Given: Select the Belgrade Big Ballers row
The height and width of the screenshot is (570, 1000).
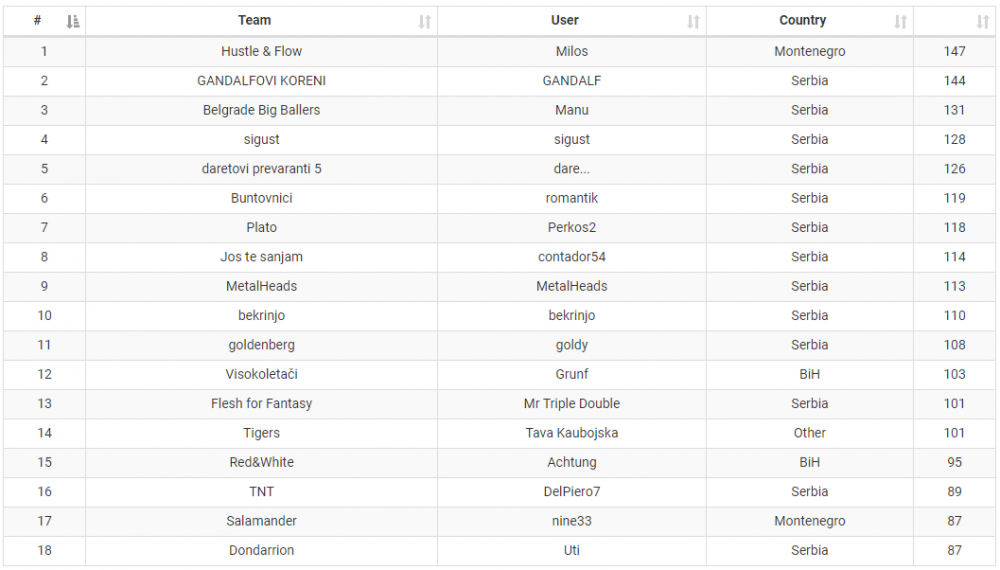Looking at the screenshot, I should [x=262, y=110].
